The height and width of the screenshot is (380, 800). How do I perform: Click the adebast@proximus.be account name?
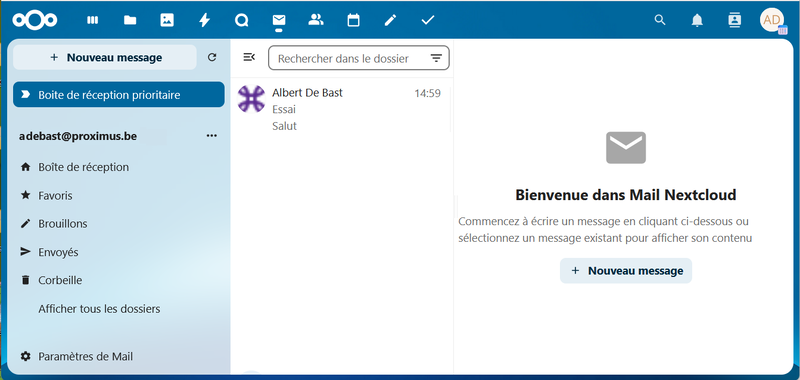tap(78, 136)
